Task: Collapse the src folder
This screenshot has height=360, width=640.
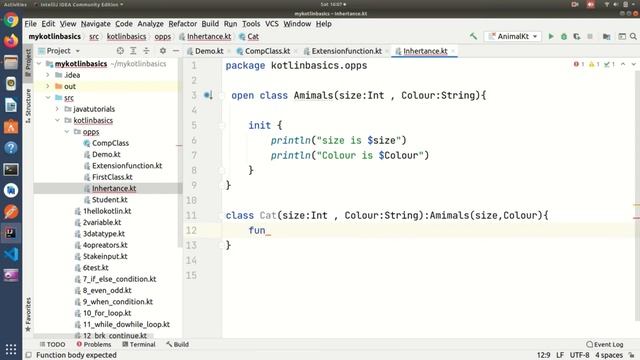Action: pos(48,98)
